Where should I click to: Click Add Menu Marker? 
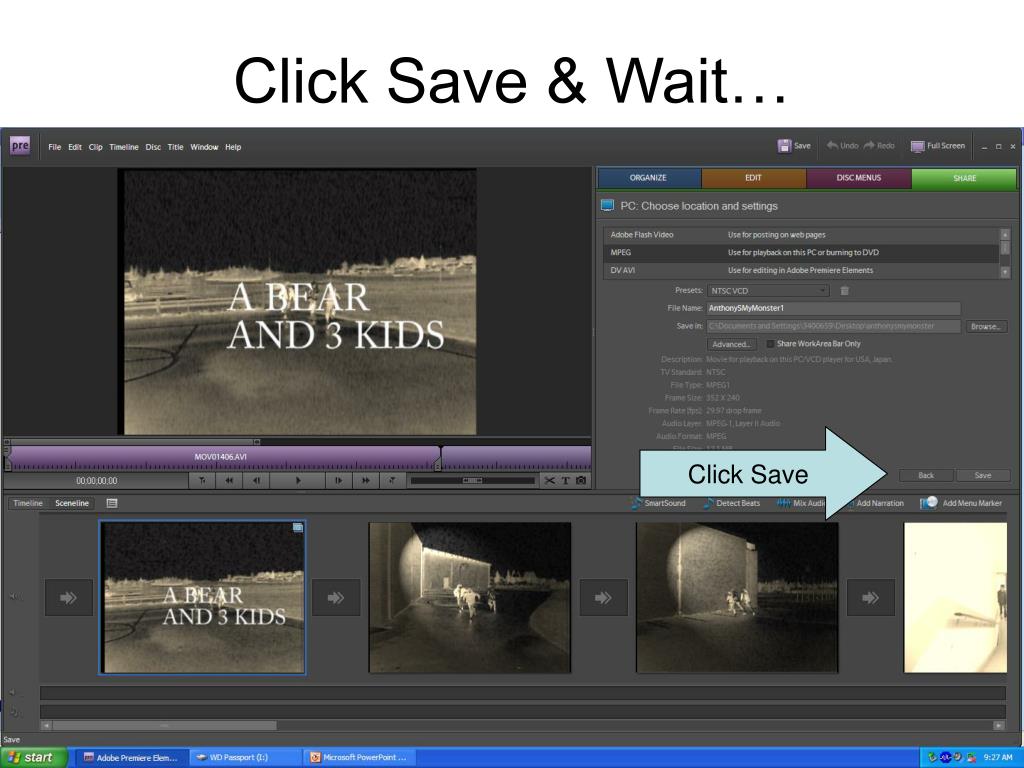[x=961, y=503]
